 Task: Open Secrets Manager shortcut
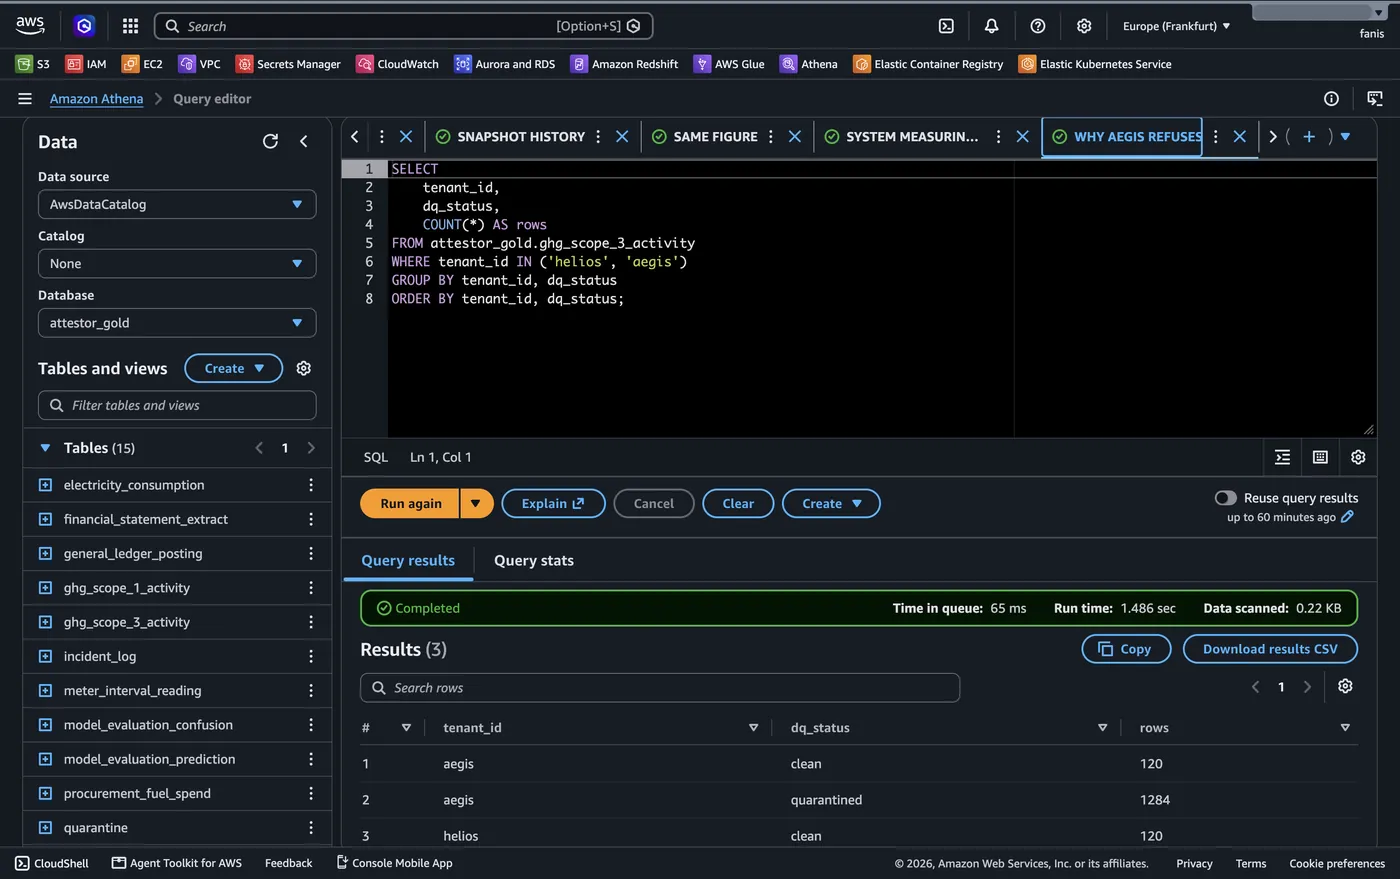click(288, 64)
